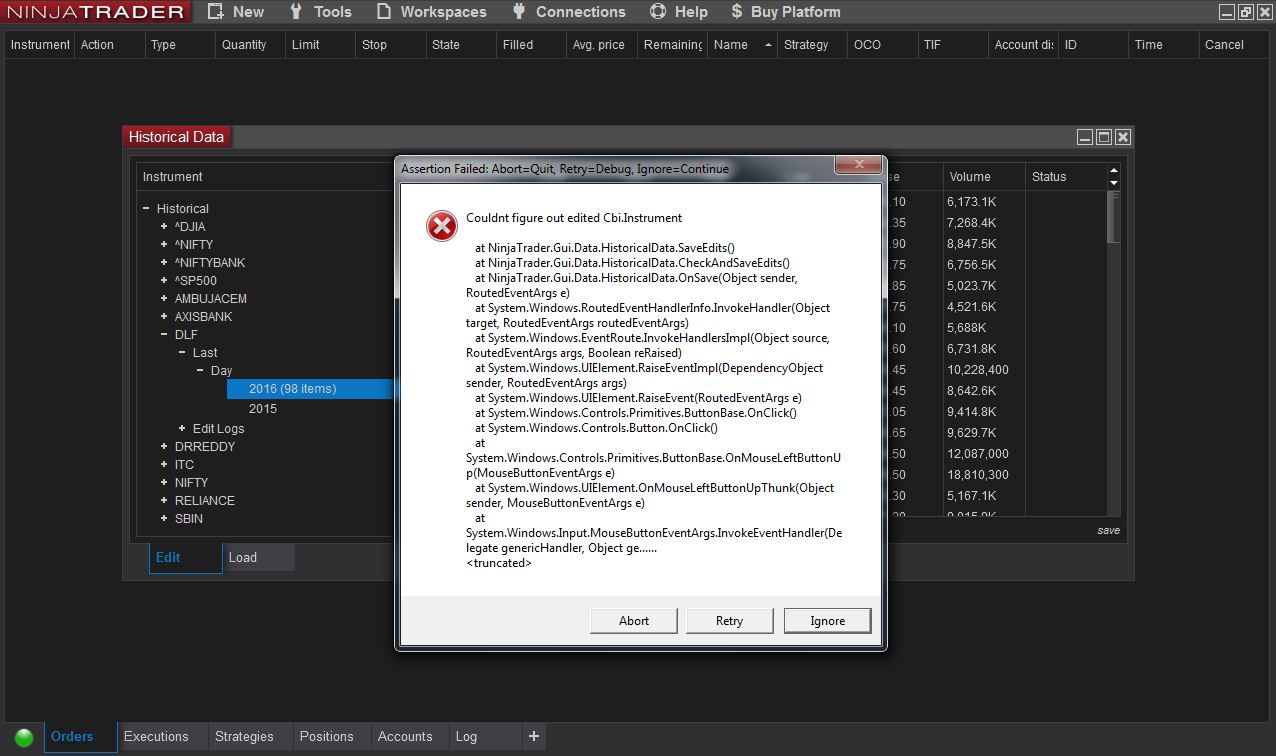Expand the AXISBANK tree node
1276x756 pixels.
(x=165, y=317)
